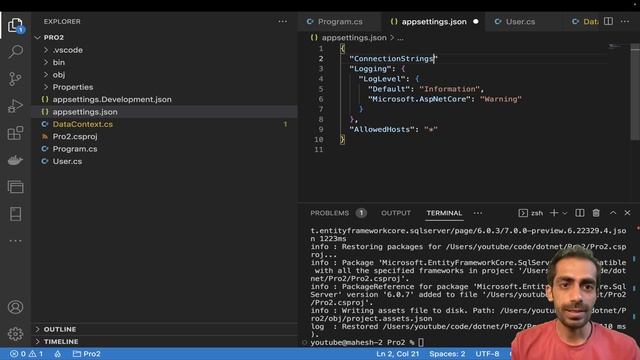640x360 pixels.
Task: Open Program.cs in Explorer
Action: coord(75,149)
